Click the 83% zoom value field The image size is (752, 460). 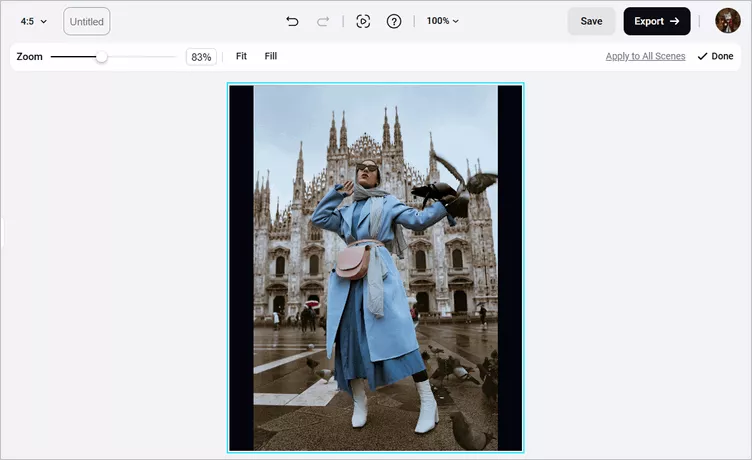(x=201, y=57)
